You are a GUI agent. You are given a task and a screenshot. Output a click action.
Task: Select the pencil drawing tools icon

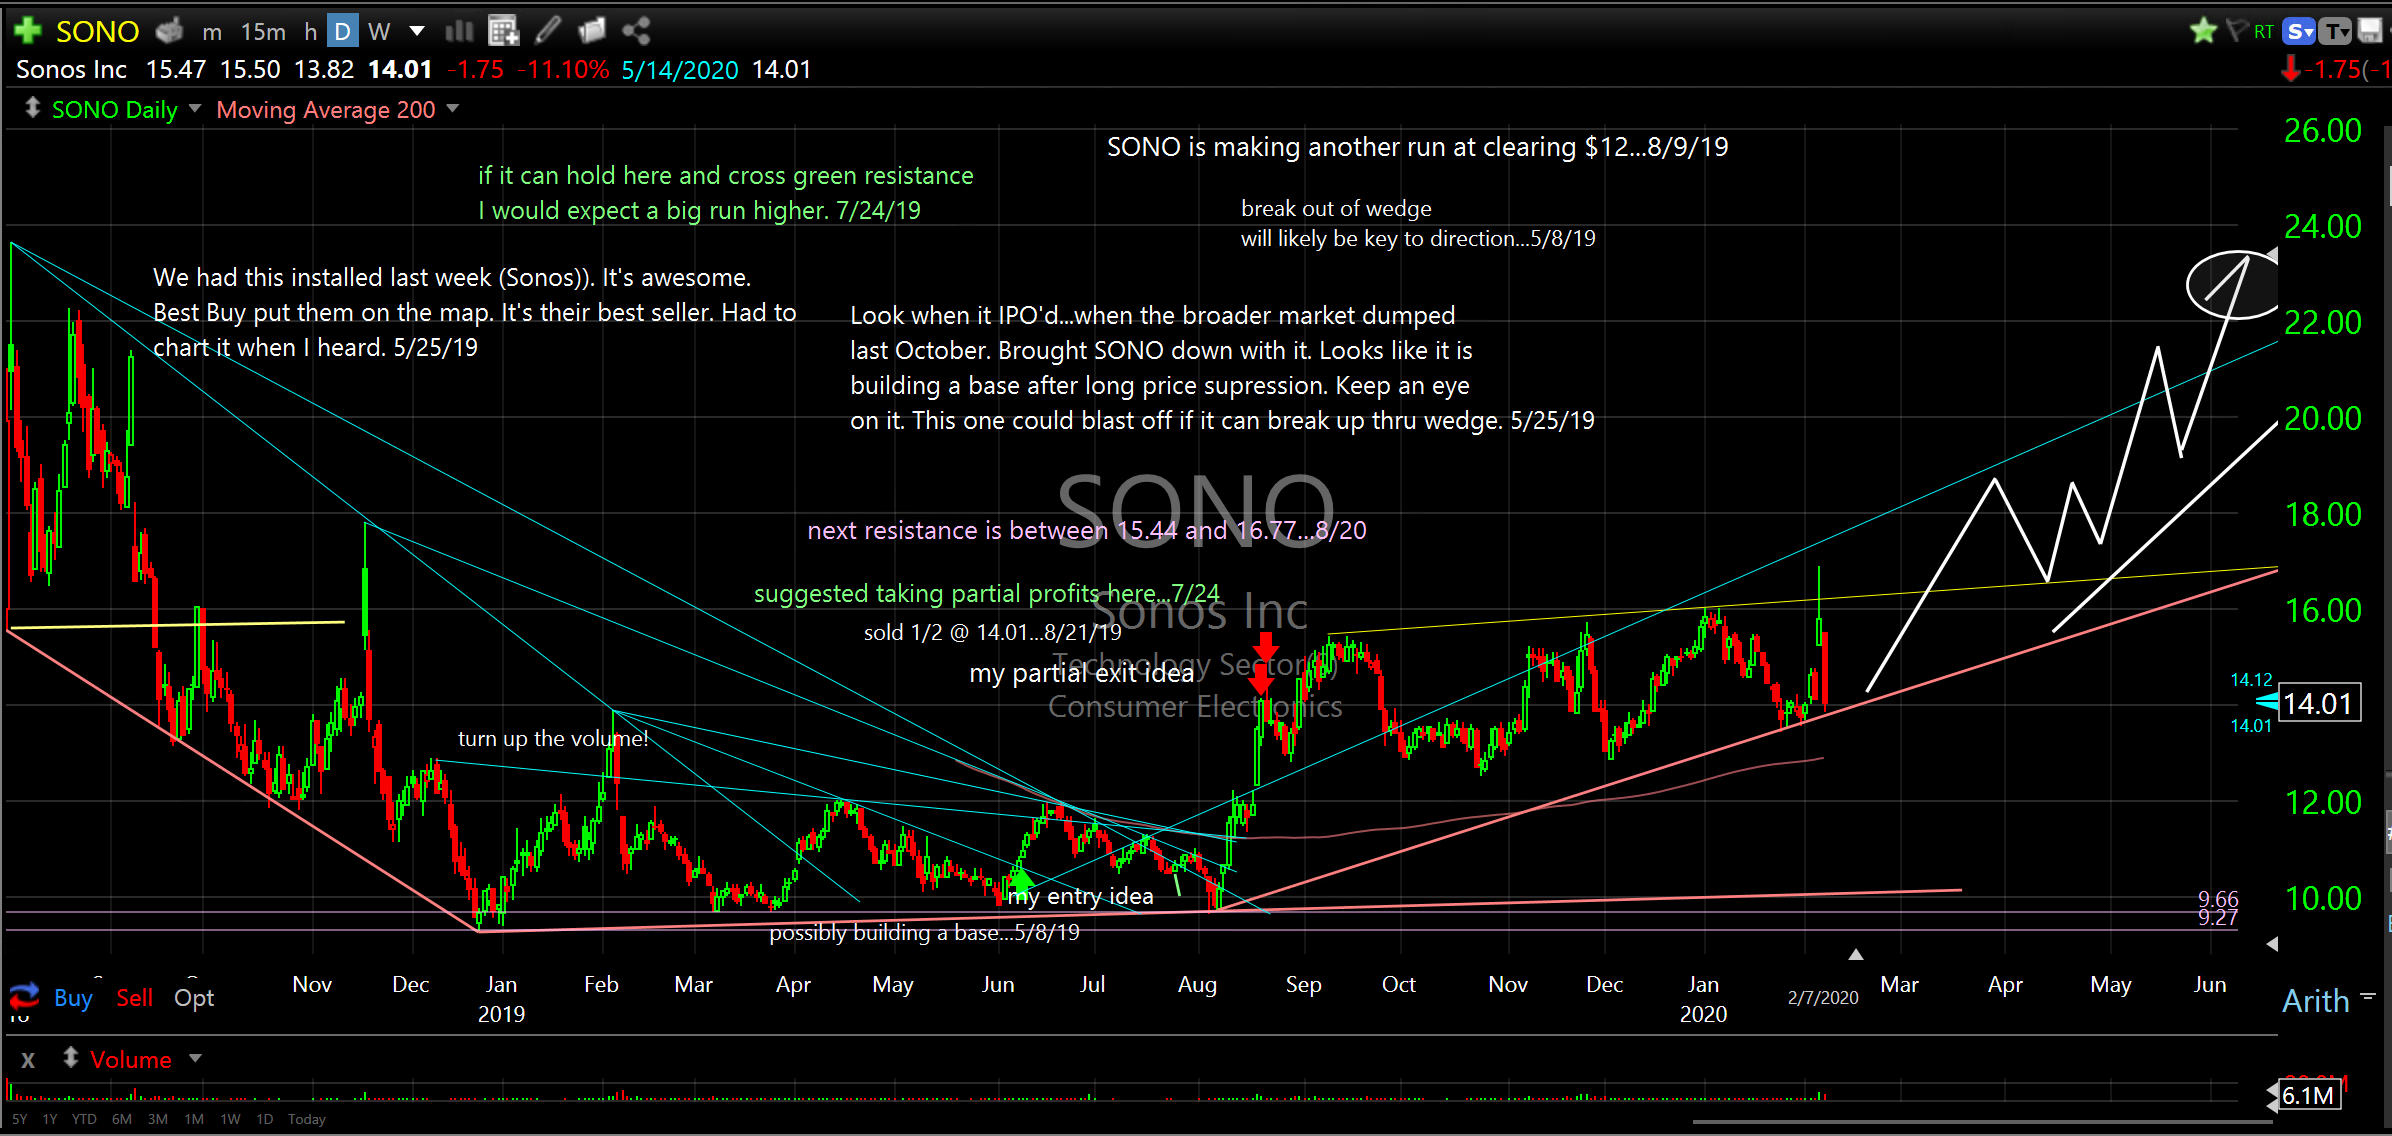tap(547, 31)
